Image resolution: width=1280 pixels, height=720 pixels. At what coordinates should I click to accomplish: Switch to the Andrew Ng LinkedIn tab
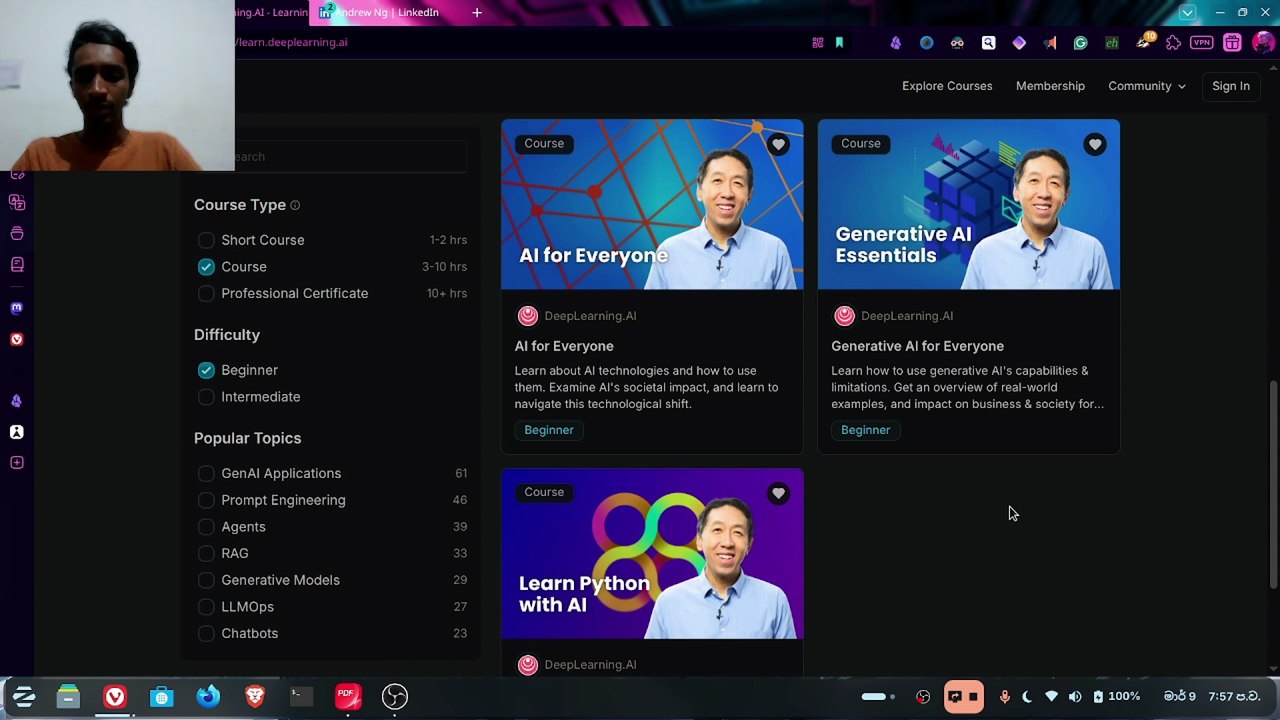[385, 13]
